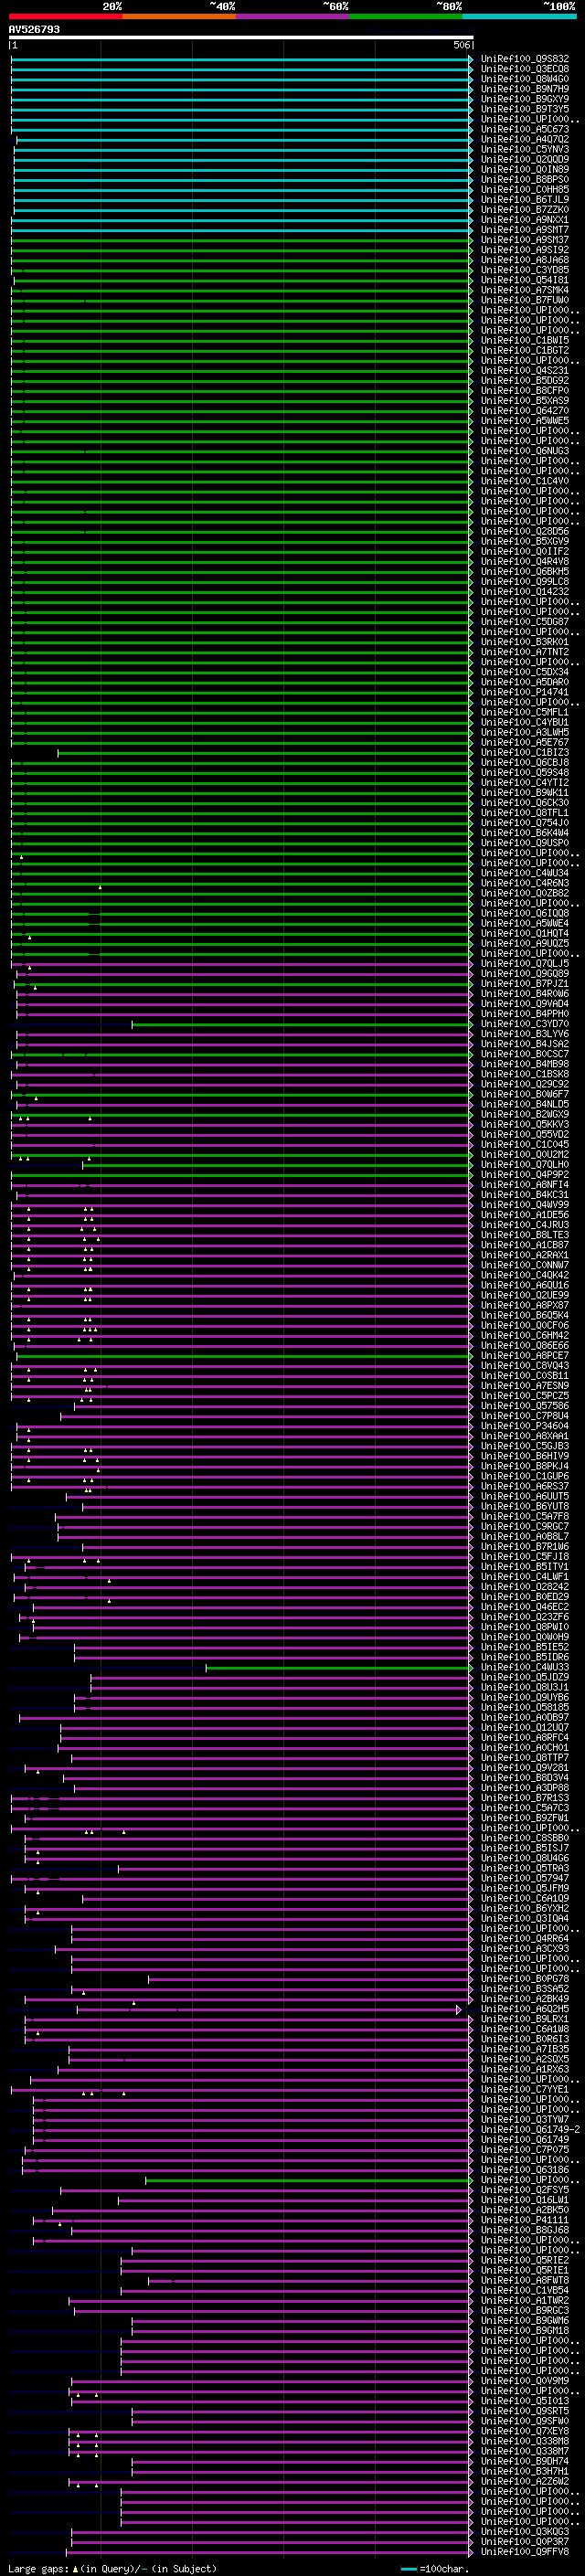Select the UniRef100_B0W6F7 label
This screenshot has height=2576, width=585.
click(x=525, y=1094)
